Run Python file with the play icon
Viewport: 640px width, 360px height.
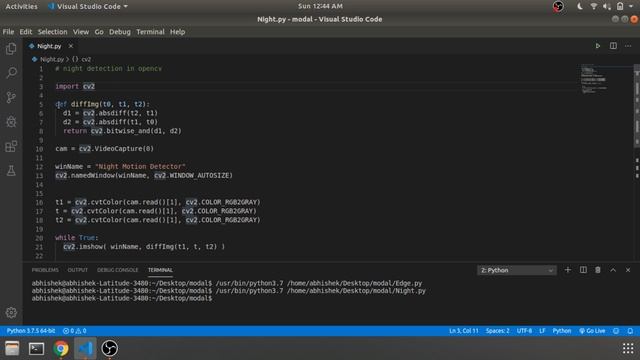pos(598,46)
